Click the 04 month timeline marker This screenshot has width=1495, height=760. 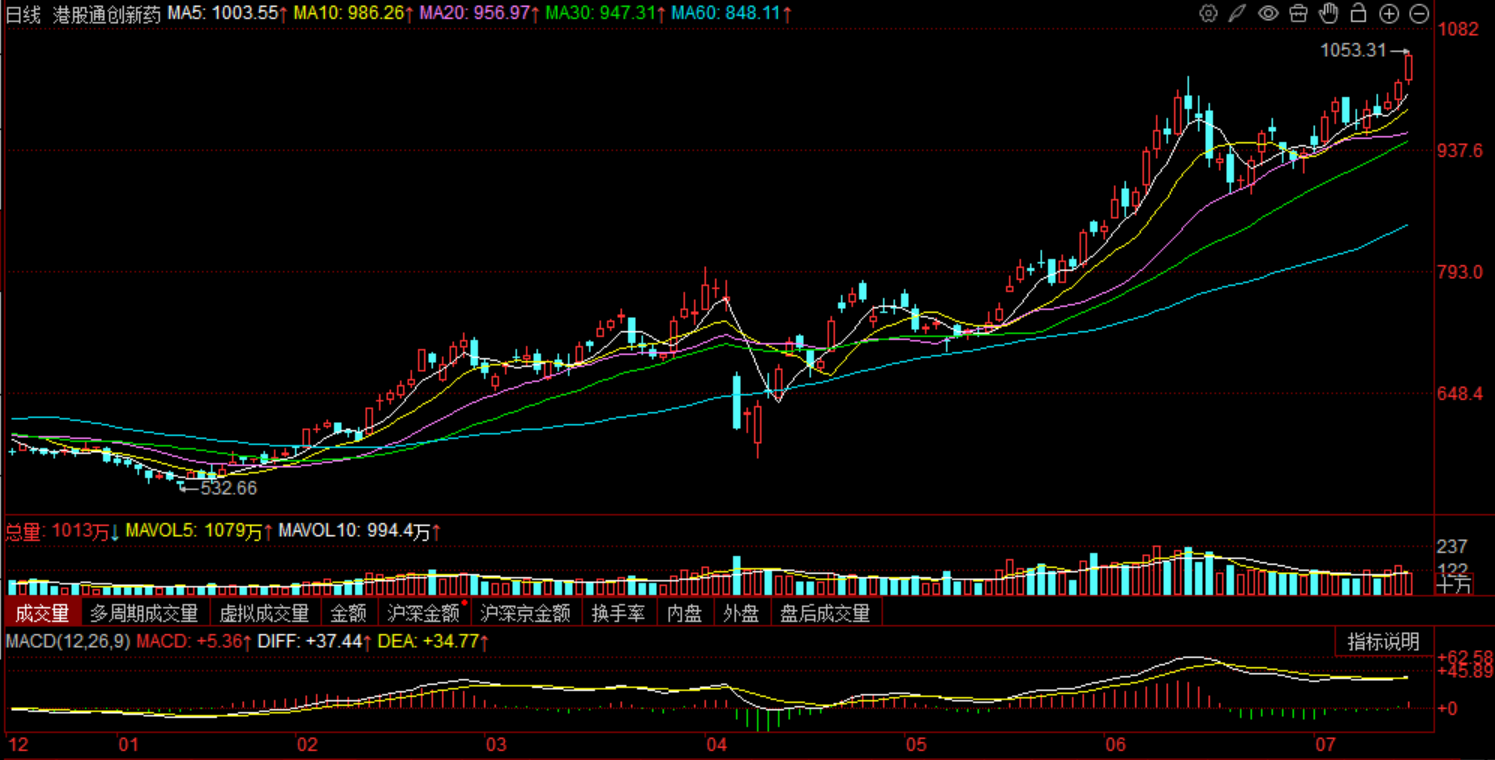pyautogui.click(x=715, y=745)
